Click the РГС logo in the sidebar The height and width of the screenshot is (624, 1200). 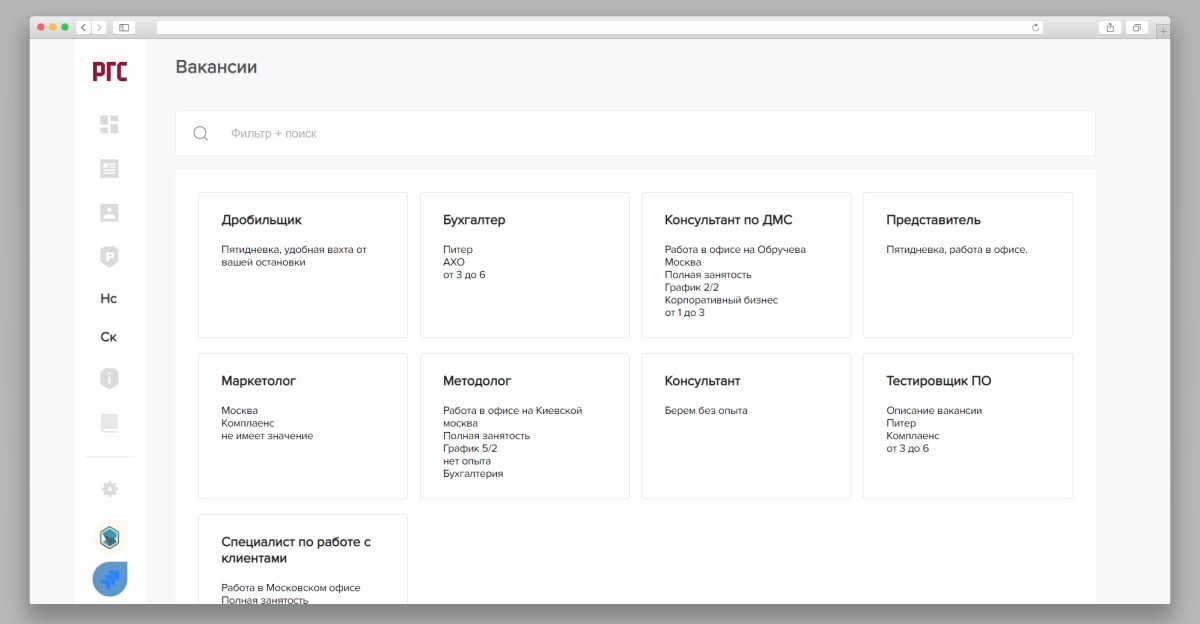pyautogui.click(x=110, y=71)
